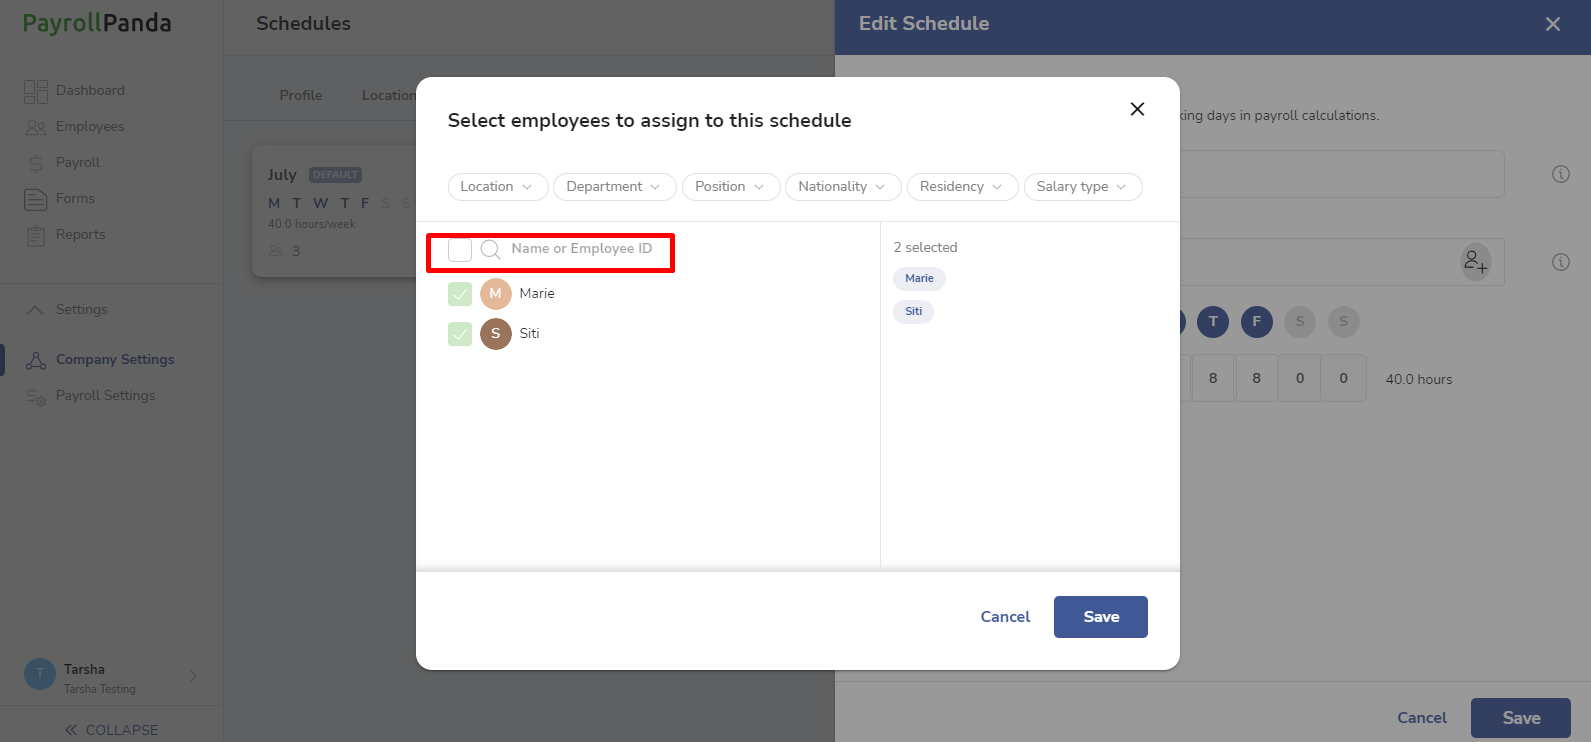This screenshot has width=1591, height=742.
Task: Save the employee selection in dialog
Action: click(x=1101, y=617)
